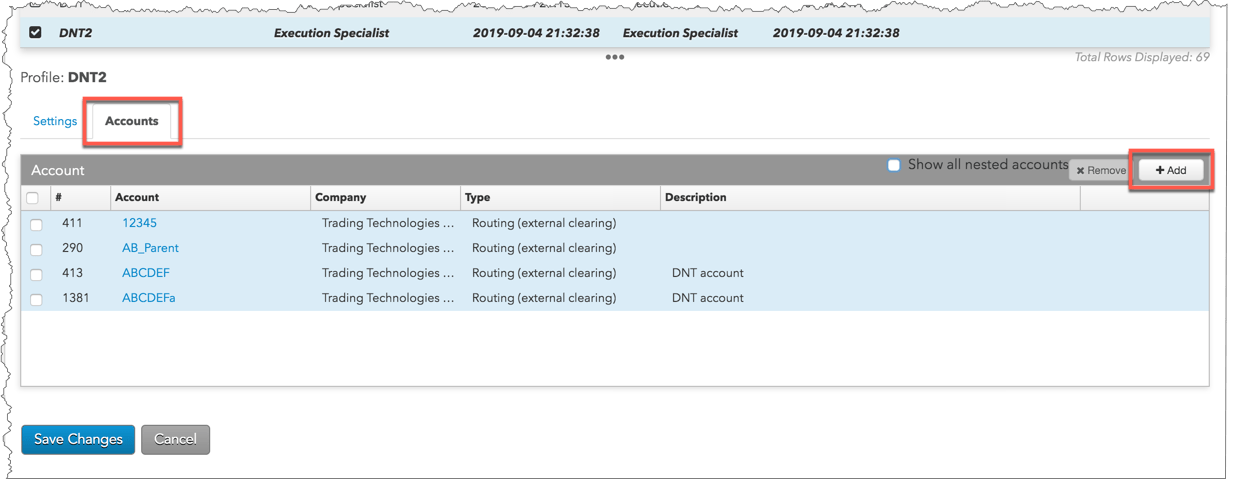This screenshot has height=479, width=1237.
Task: Click Save Changes button
Action: point(78,439)
